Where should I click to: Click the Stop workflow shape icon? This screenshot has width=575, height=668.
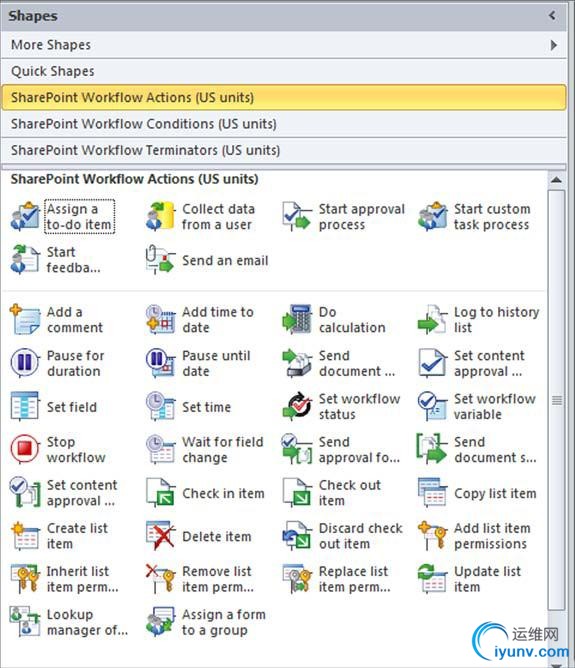coord(25,449)
